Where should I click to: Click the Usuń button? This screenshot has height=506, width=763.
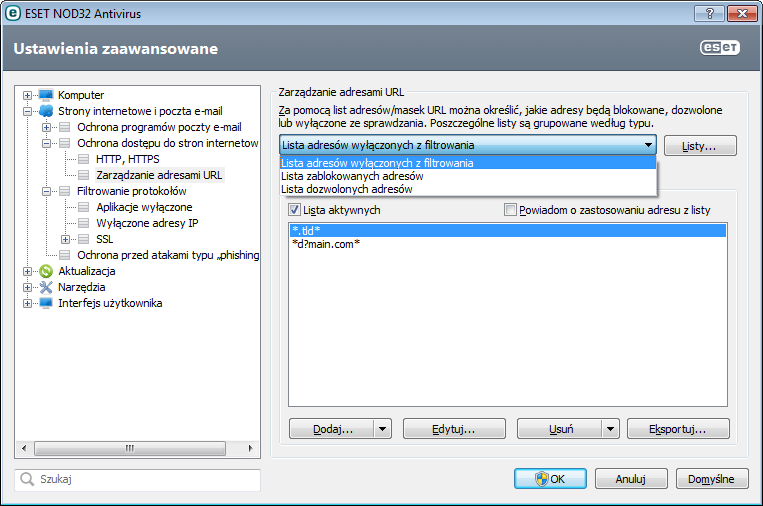coord(560,429)
